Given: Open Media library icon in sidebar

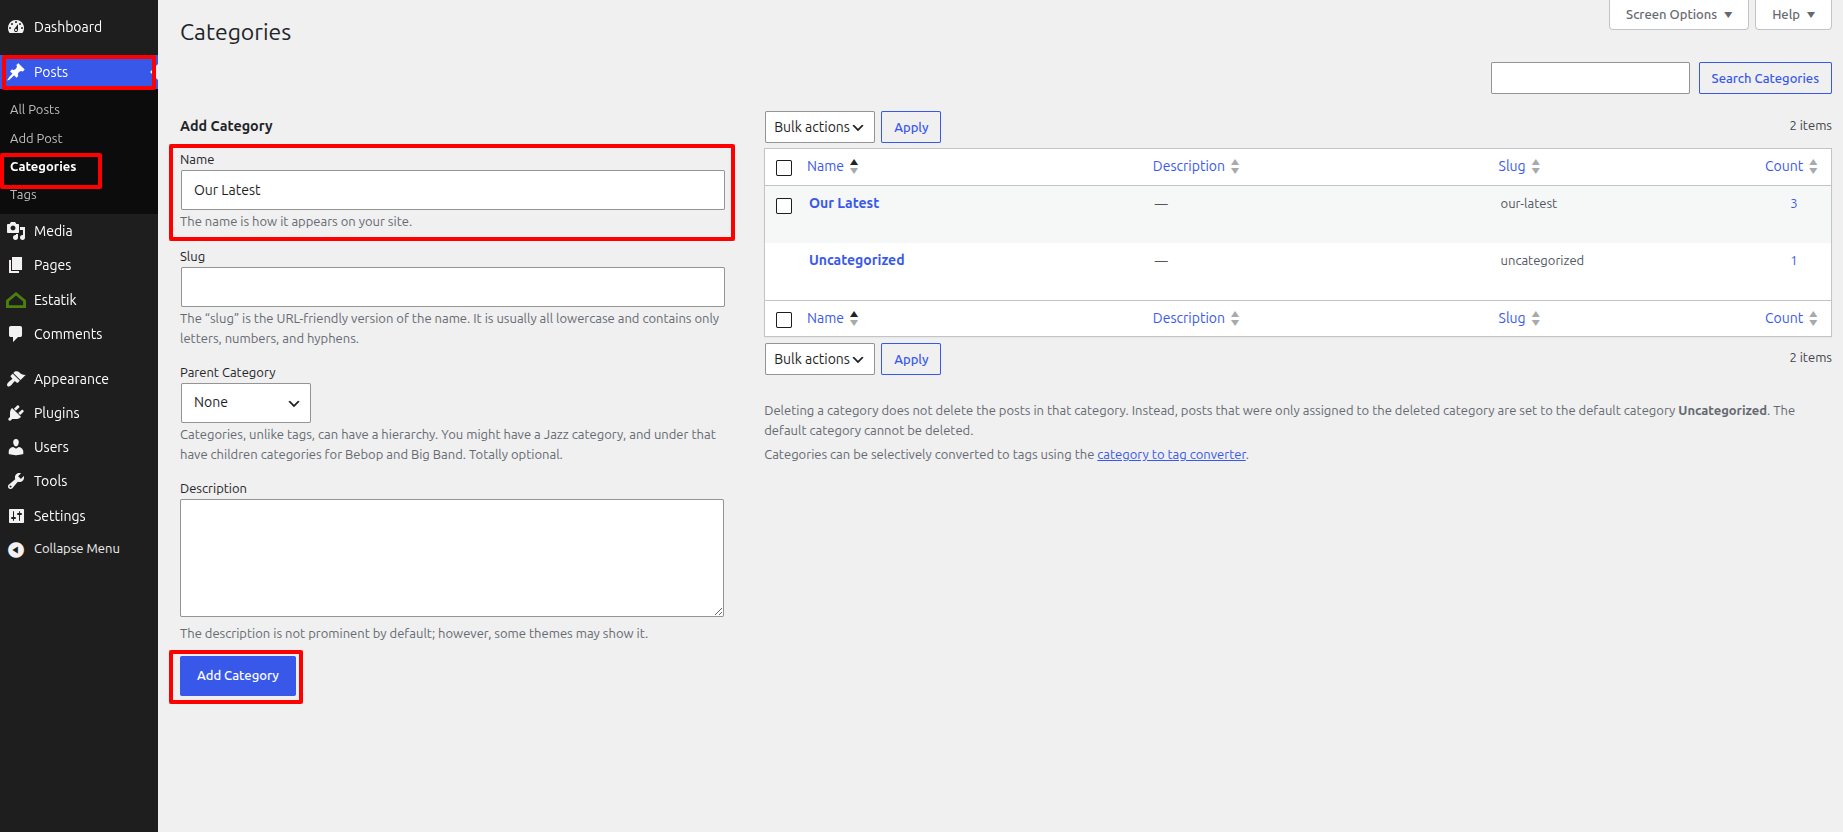Looking at the screenshot, I should [x=16, y=231].
